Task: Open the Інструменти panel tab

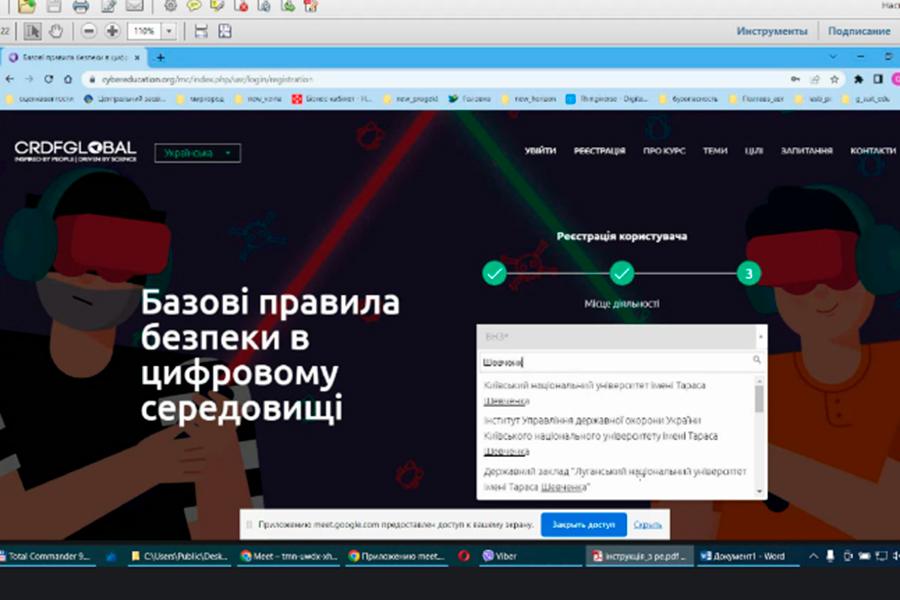Action: (x=771, y=31)
